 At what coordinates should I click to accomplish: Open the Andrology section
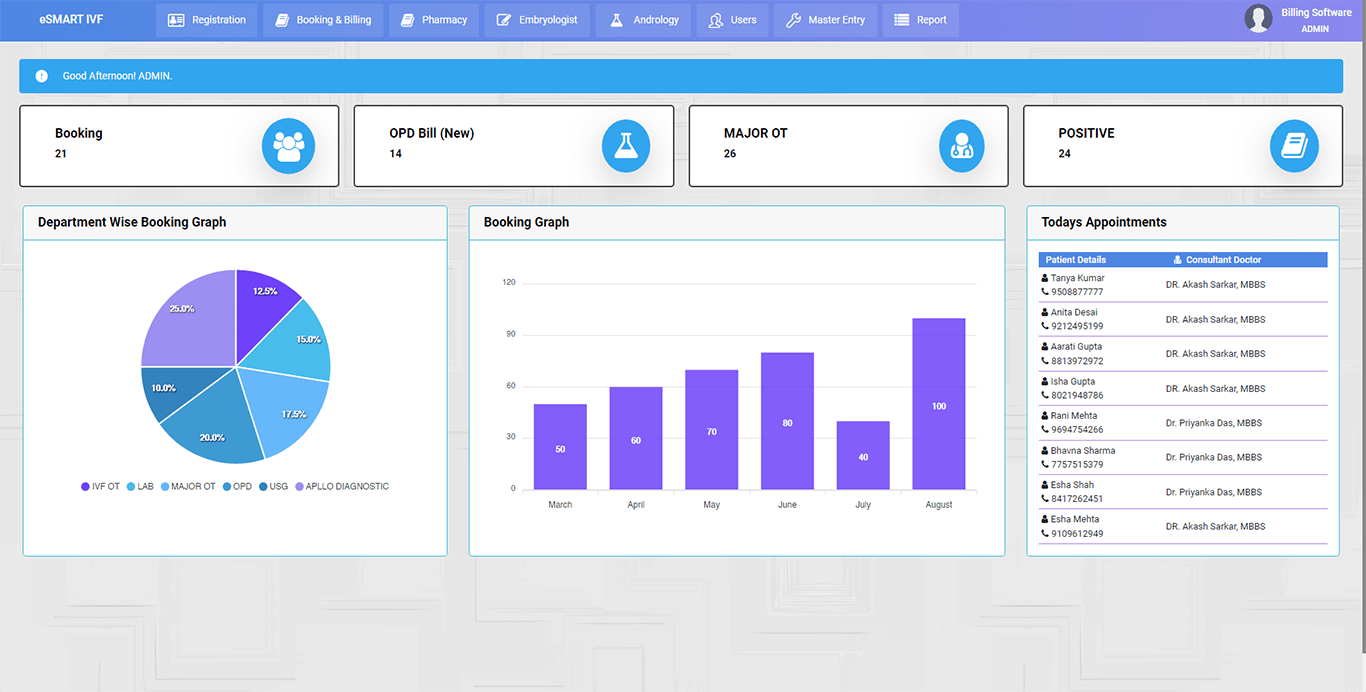644,20
